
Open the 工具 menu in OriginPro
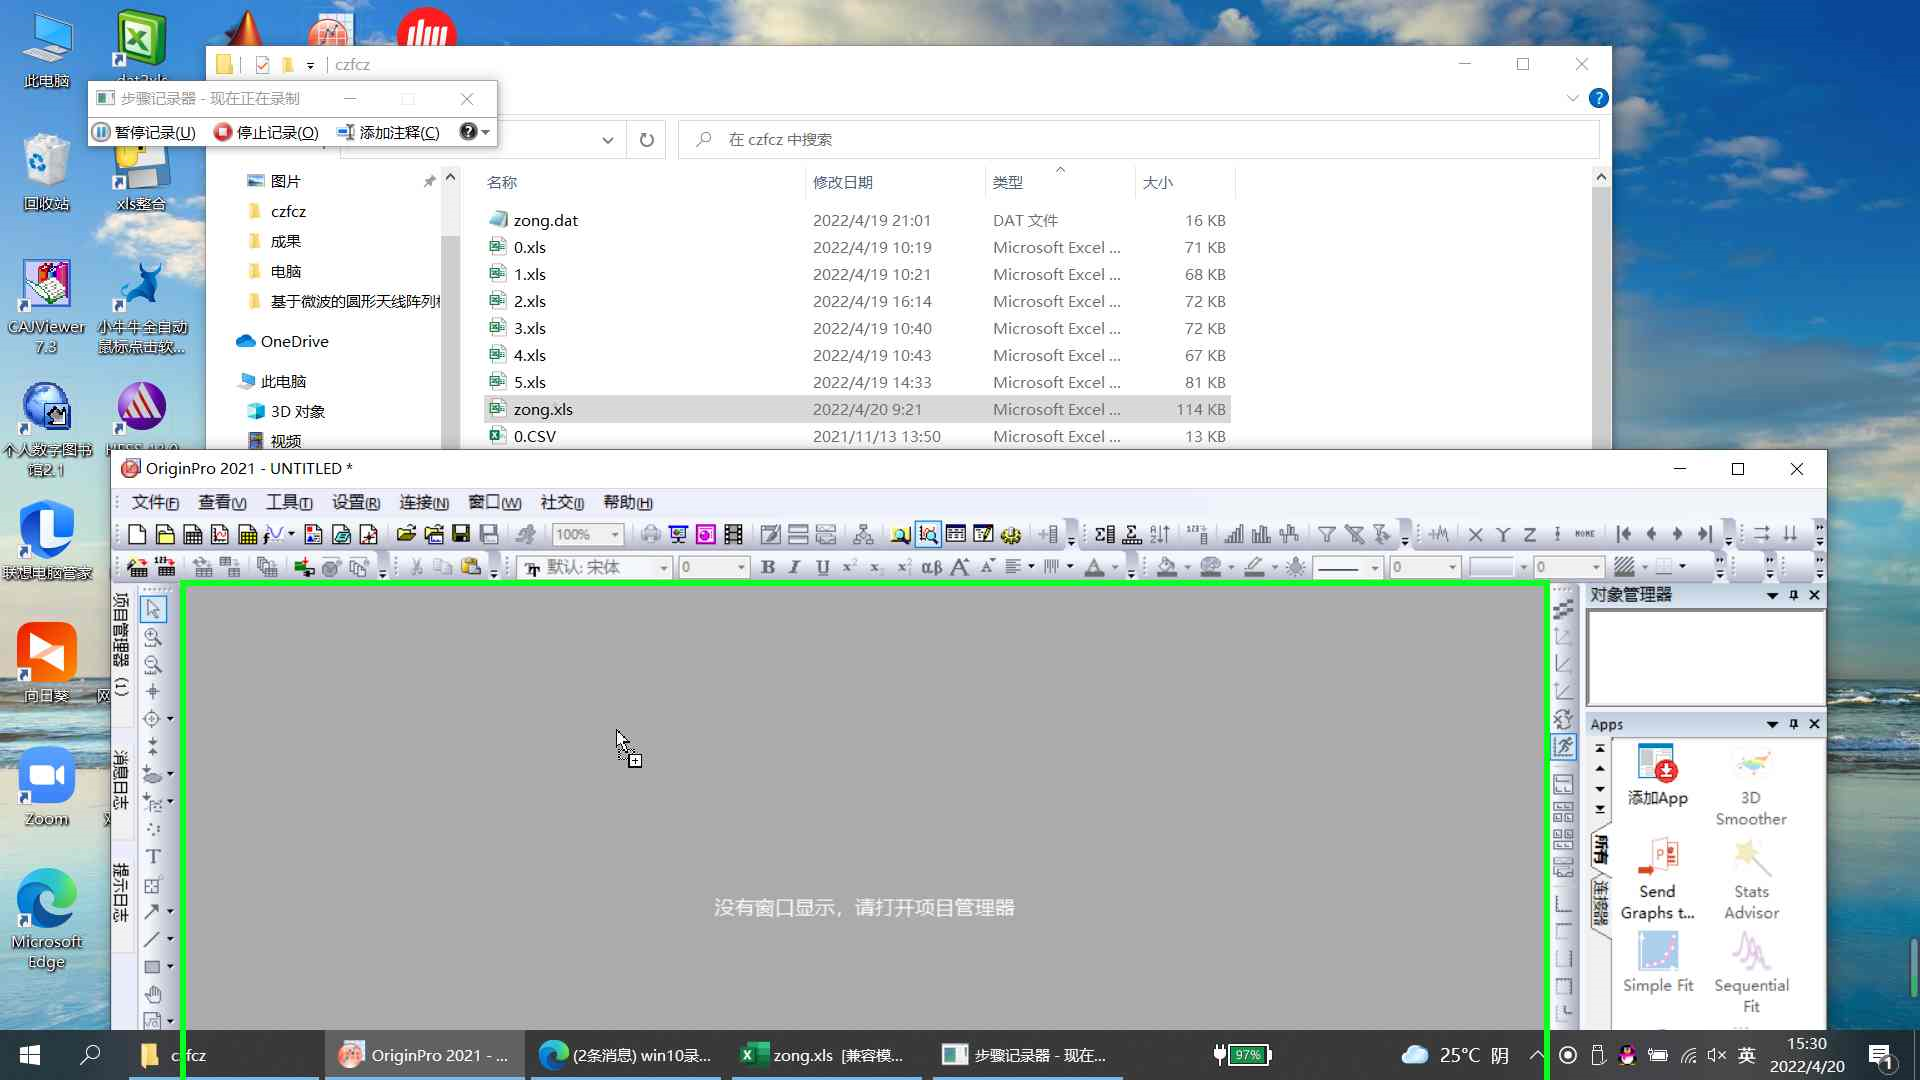pos(288,502)
